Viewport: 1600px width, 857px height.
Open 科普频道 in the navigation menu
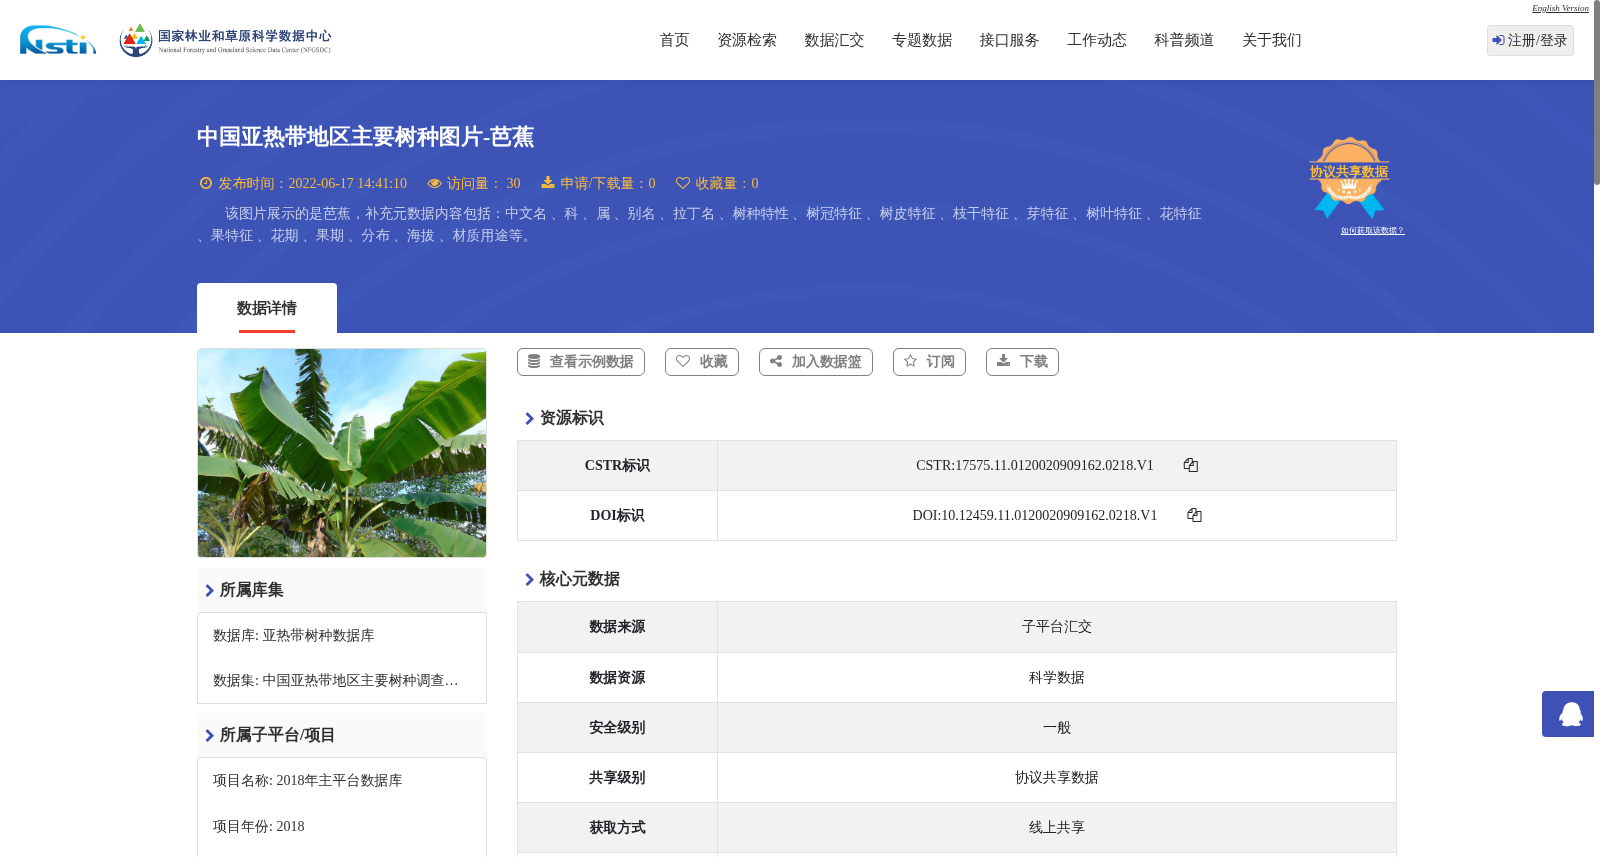pyautogui.click(x=1184, y=40)
